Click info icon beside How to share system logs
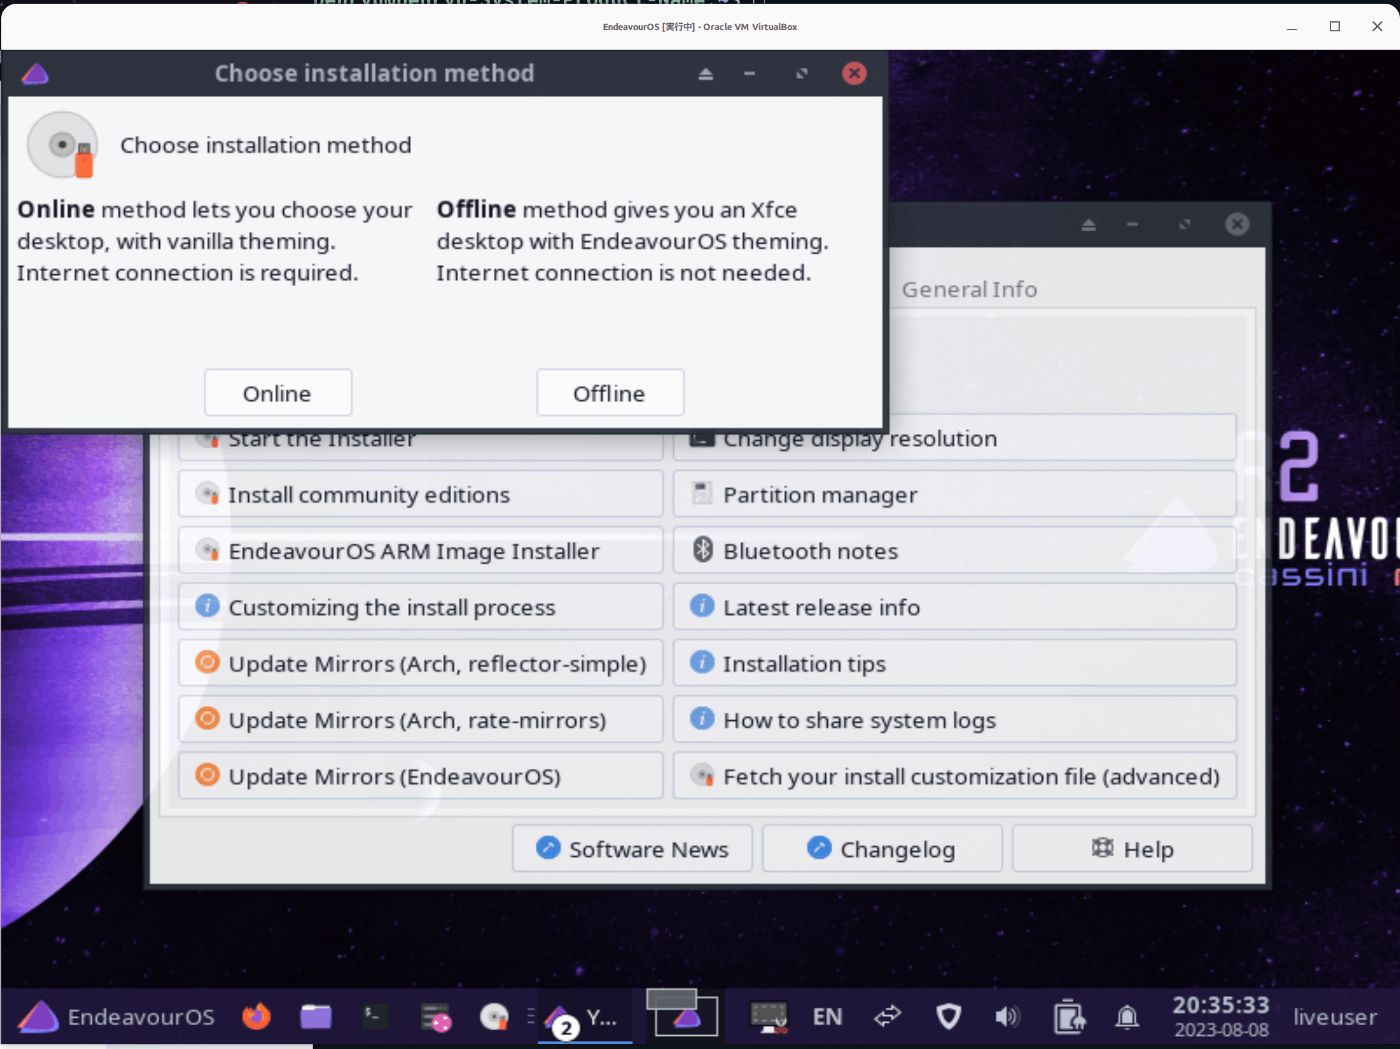1400x1049 pixels. [703, 718]
